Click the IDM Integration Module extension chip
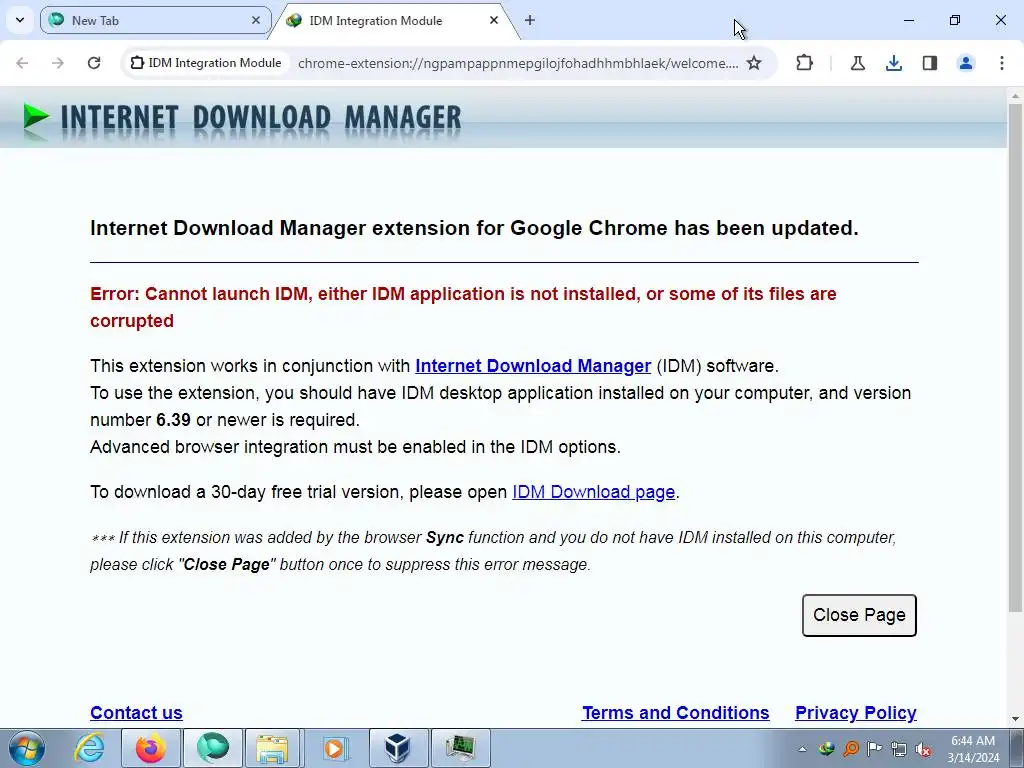The image size is (1024, 768). pos(206,63)
